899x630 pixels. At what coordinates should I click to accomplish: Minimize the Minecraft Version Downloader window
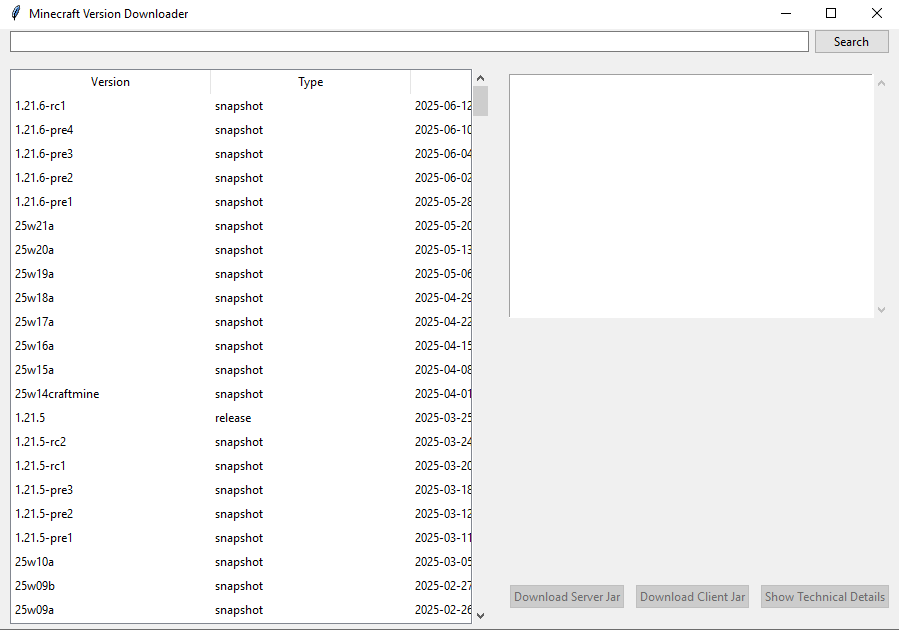point(786,13)
